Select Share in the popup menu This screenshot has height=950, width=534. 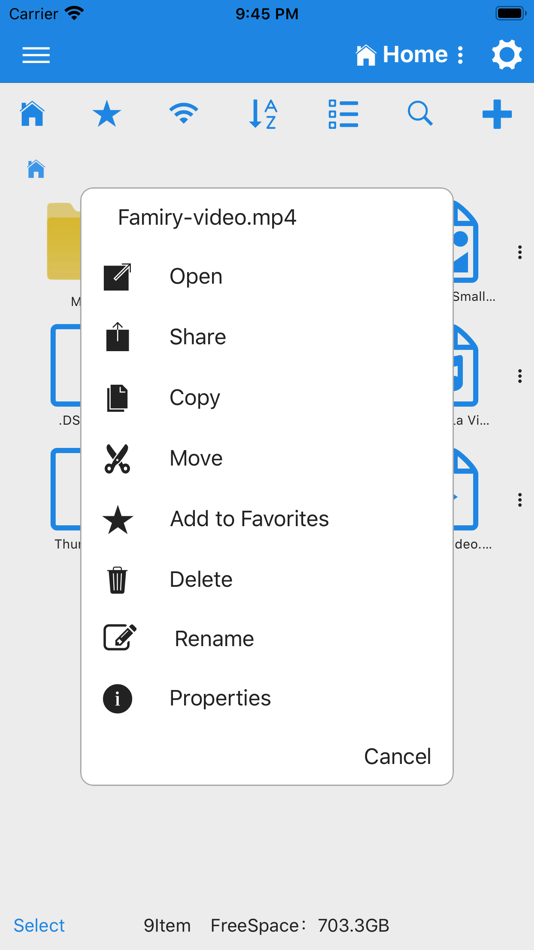(267, 337)
